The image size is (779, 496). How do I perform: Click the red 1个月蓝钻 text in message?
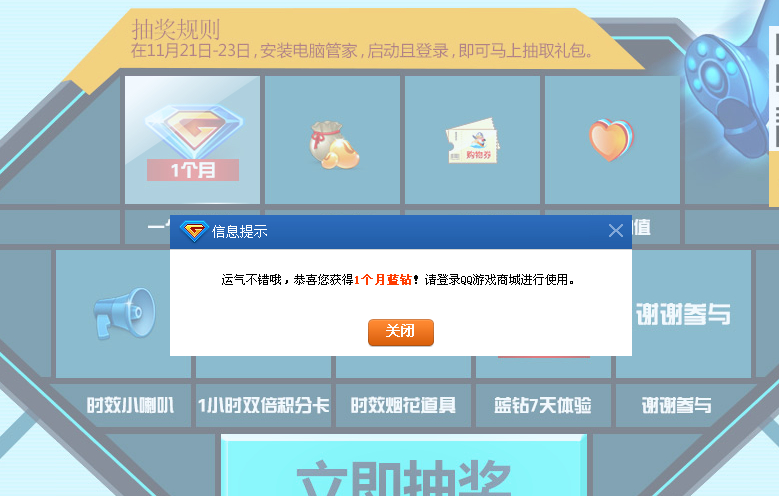(x=383, y=280)
